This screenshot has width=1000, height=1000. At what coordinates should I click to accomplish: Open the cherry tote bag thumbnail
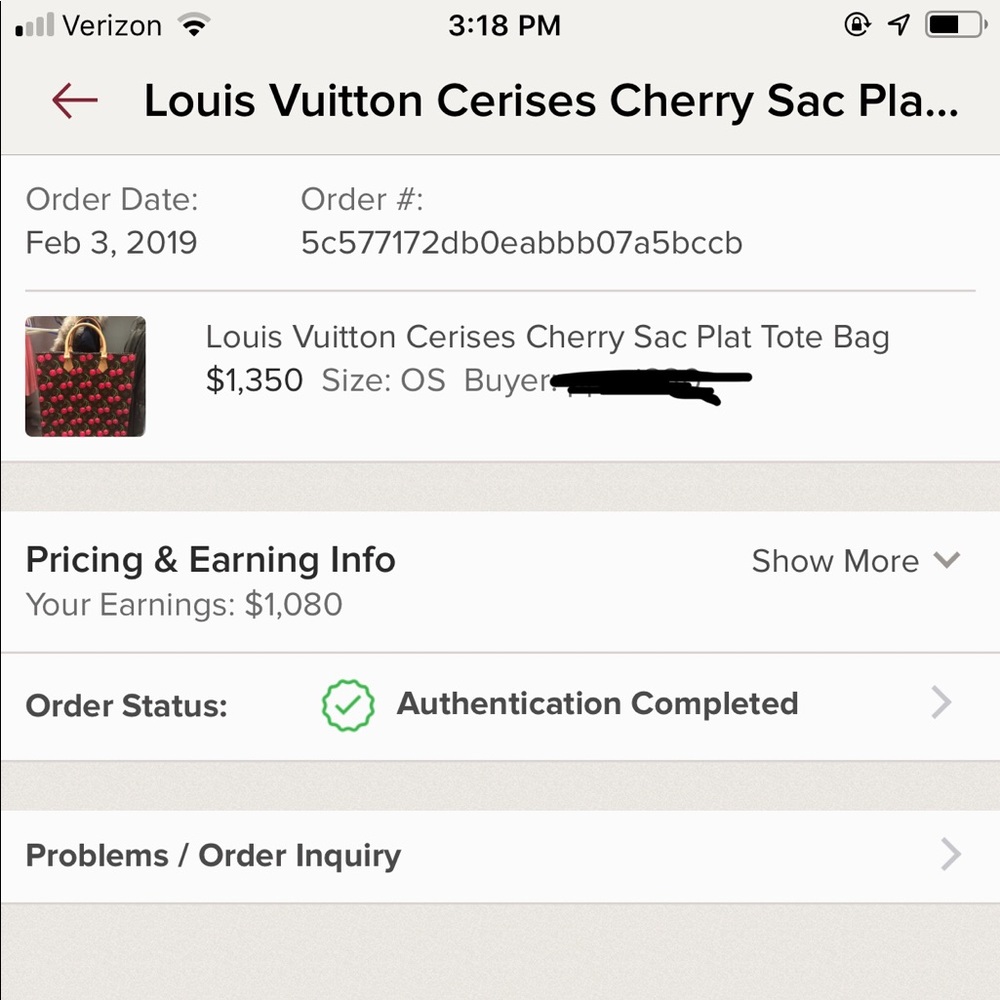[86, 376]
